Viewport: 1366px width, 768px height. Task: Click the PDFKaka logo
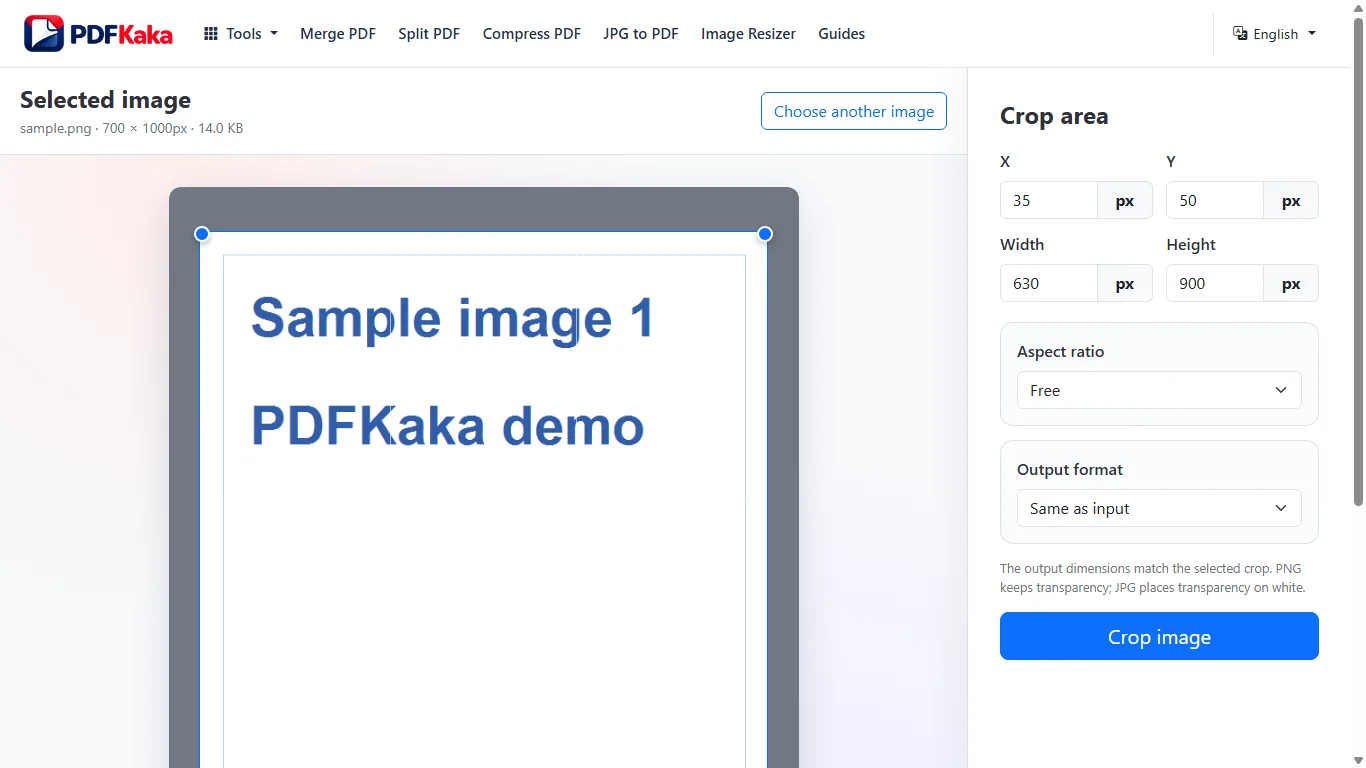(98, 34)
